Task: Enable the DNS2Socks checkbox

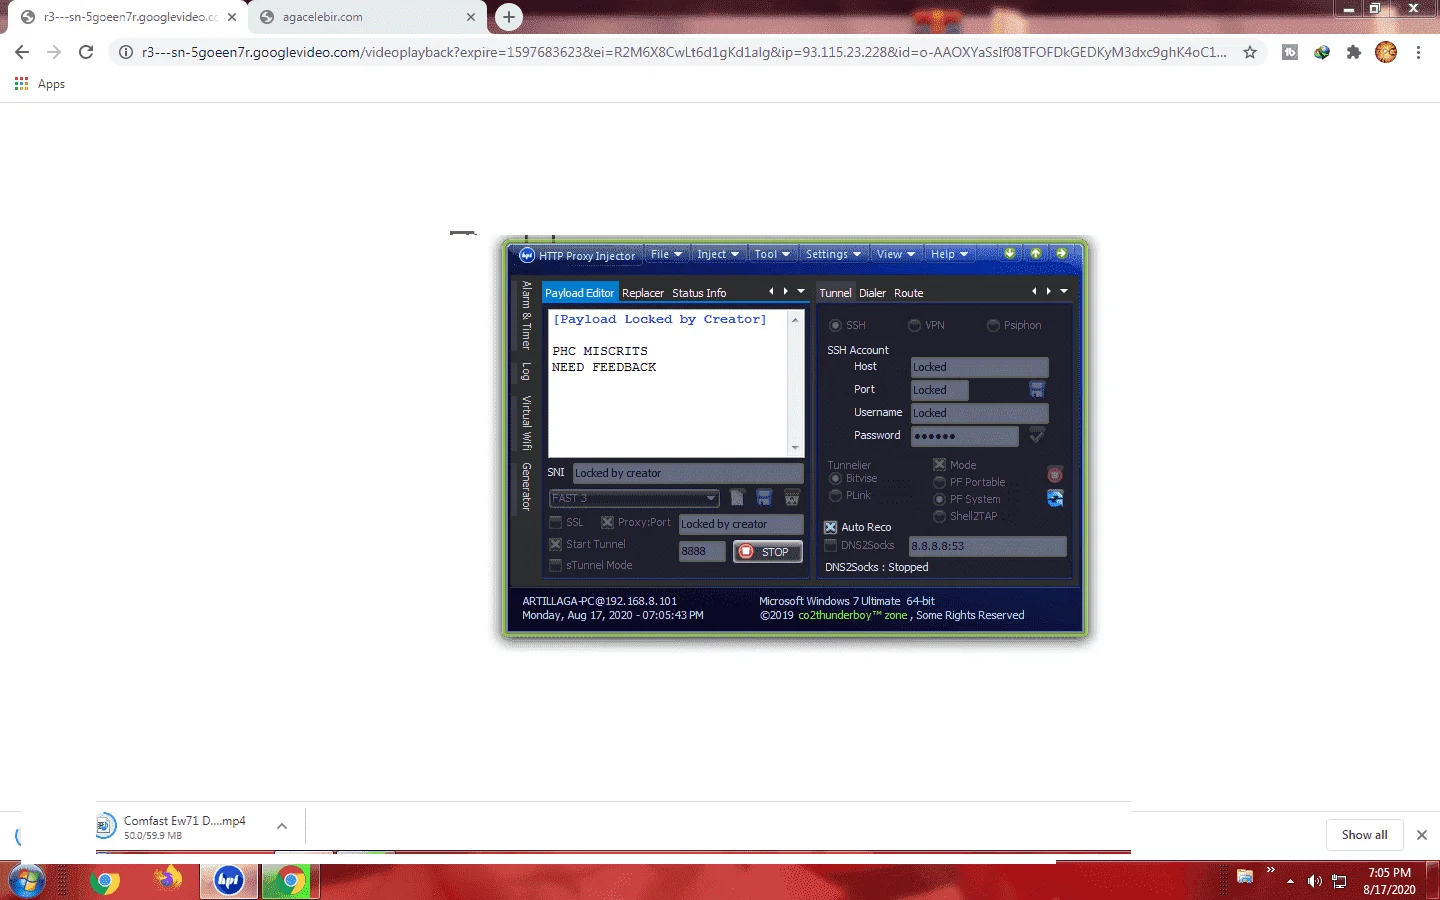Action: [x=830, y=545]
